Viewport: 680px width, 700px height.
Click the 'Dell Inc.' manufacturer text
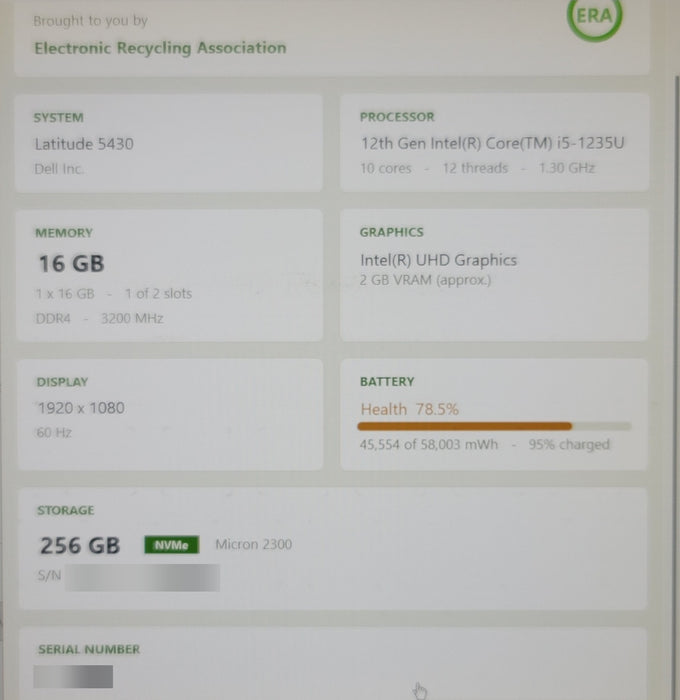[x=59, y=169]
